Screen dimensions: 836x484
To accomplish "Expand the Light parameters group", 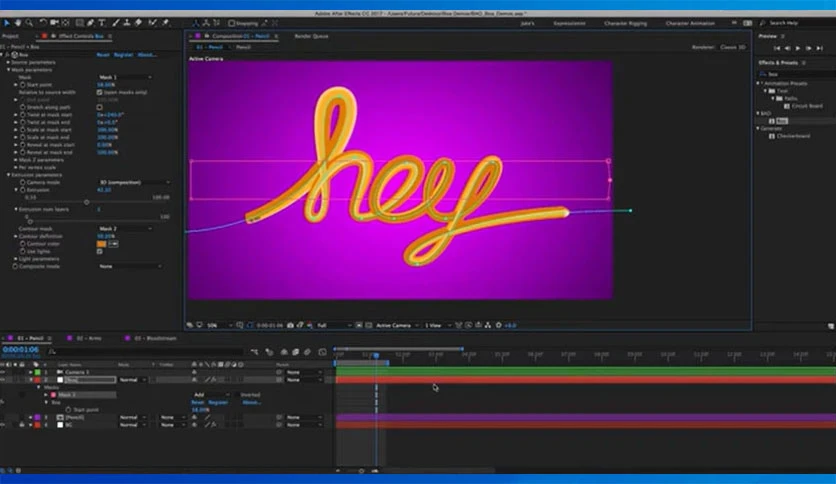I will pos(15,259).
